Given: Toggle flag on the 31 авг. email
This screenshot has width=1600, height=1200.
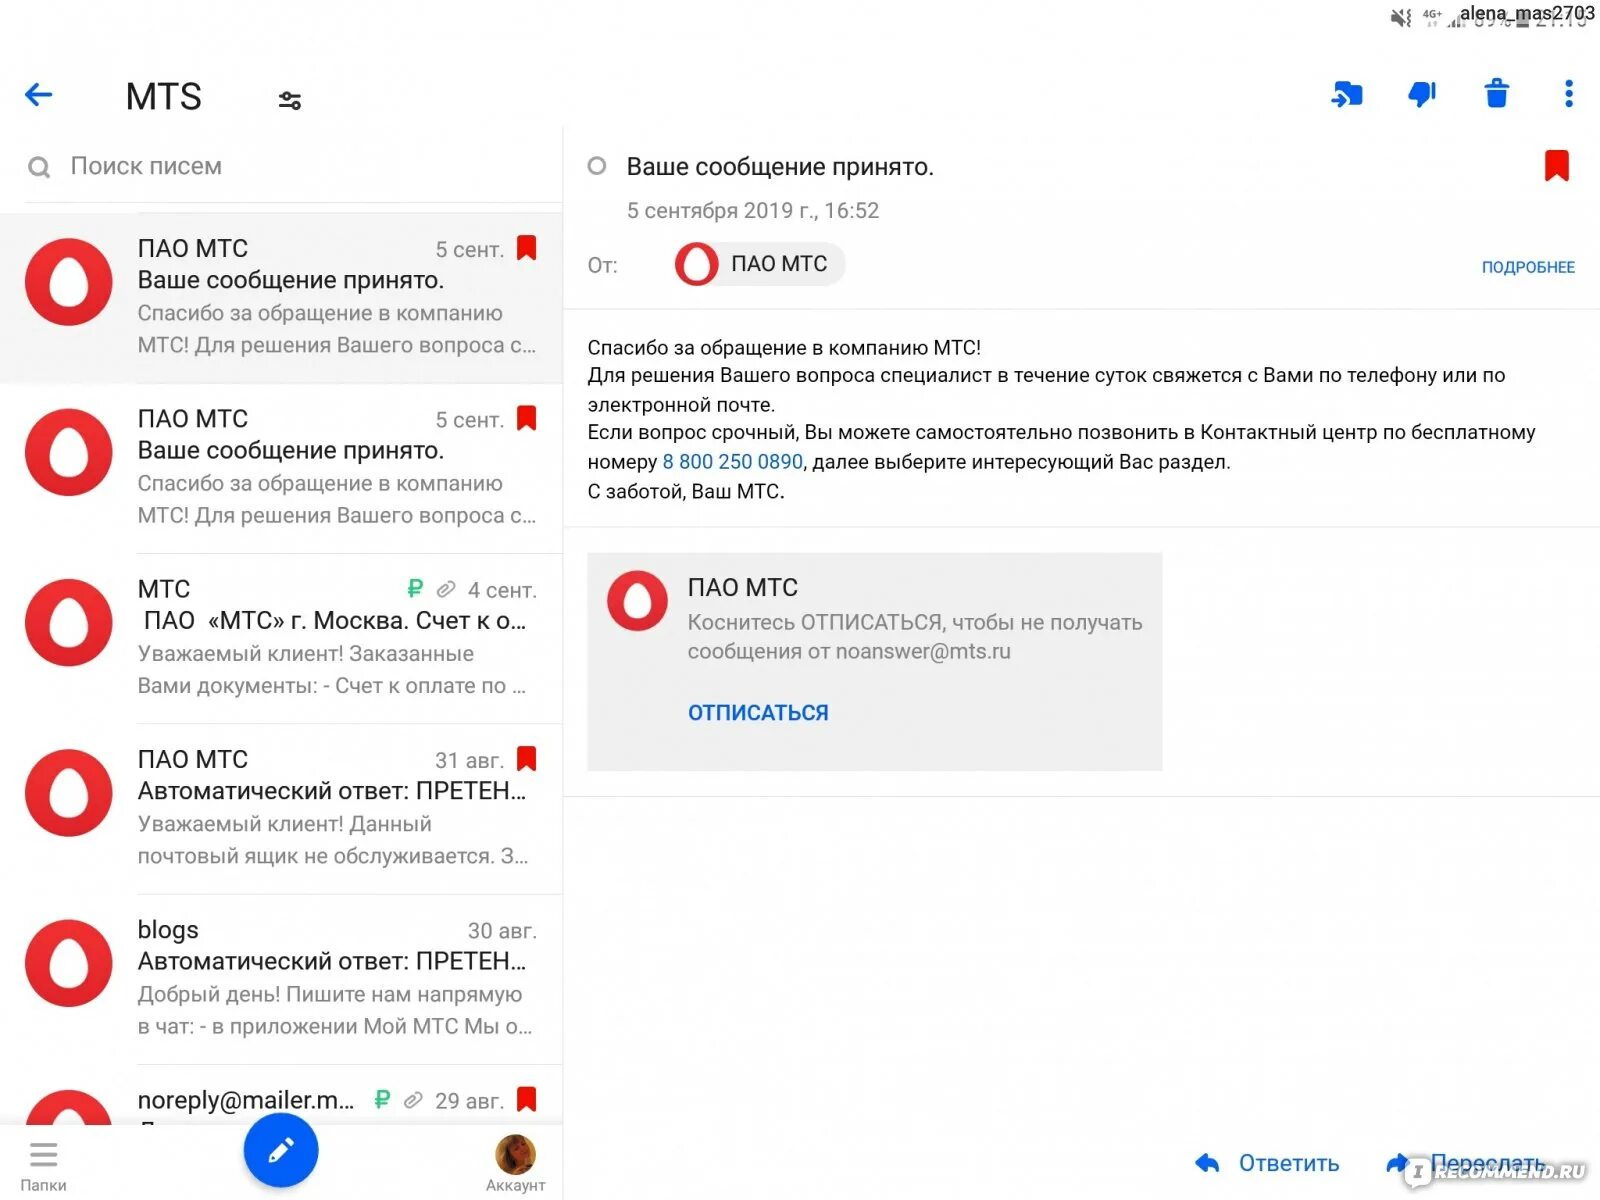Looking at the screenshot, I should [x=527, y=759].
